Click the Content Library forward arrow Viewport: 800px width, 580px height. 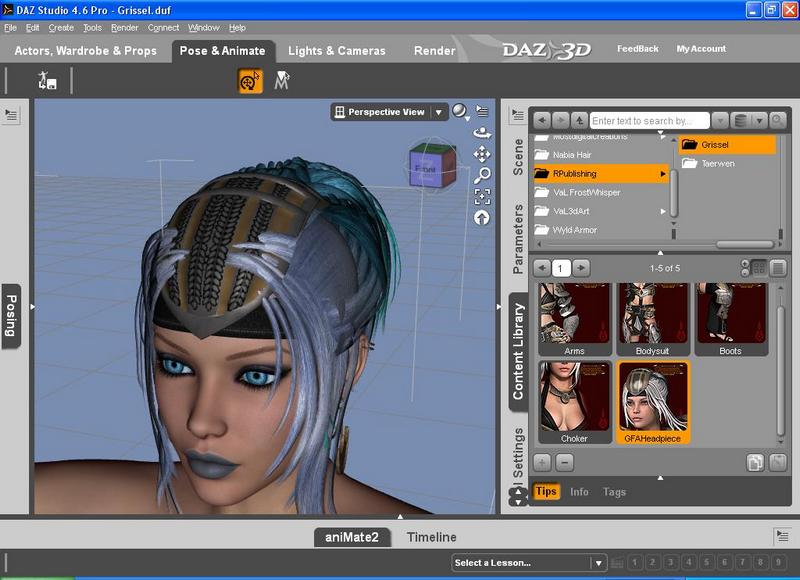[560, 121]
